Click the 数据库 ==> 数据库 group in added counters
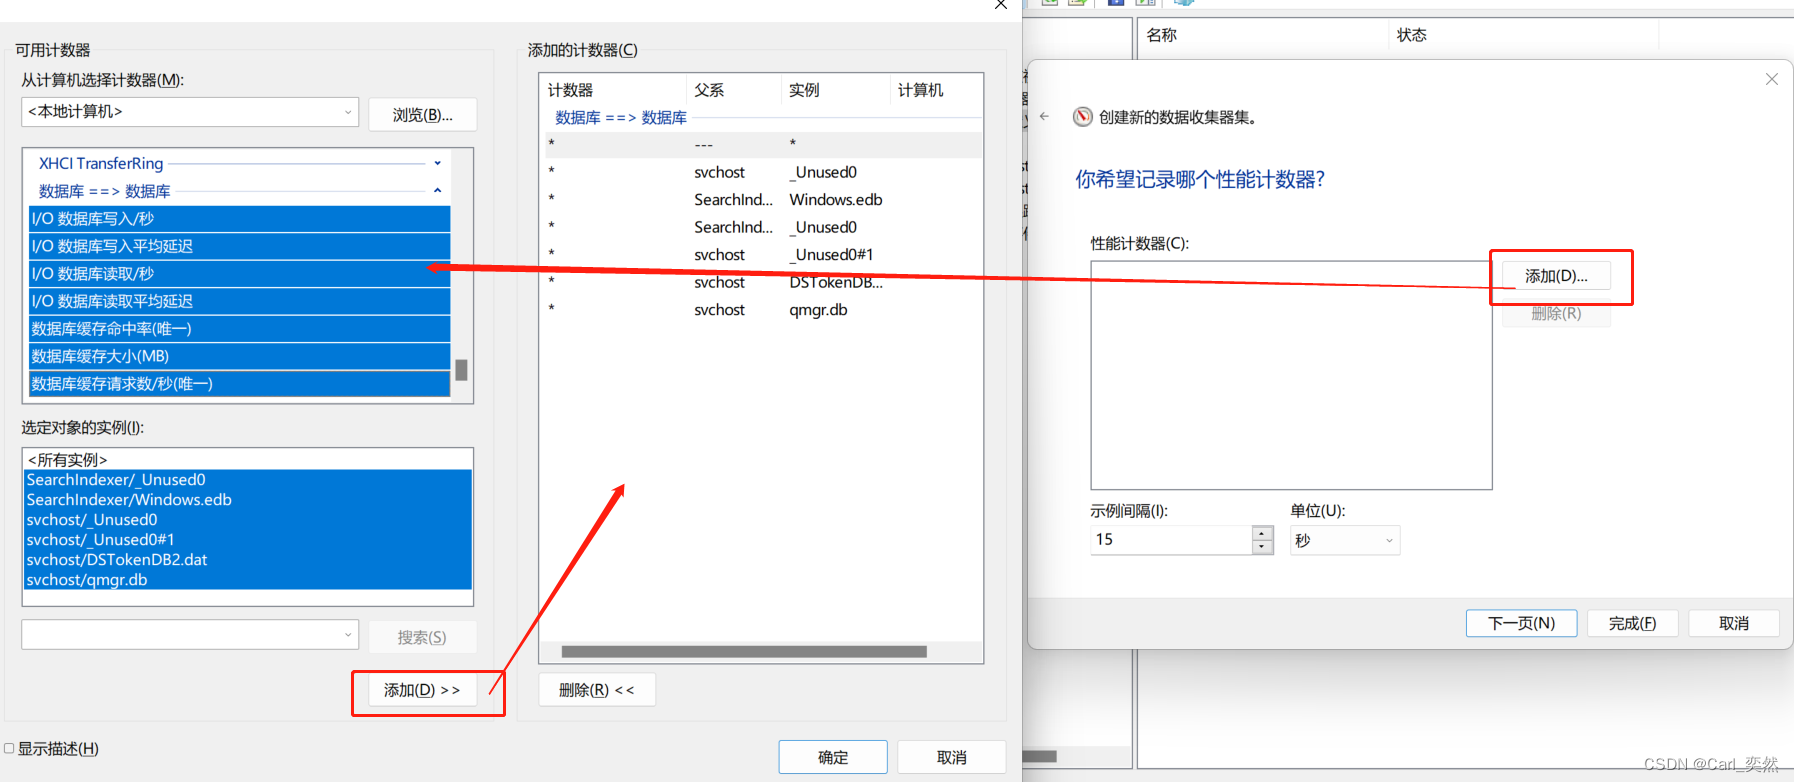Viewport: 1794px width, 782px height. [x=621, y=117]
